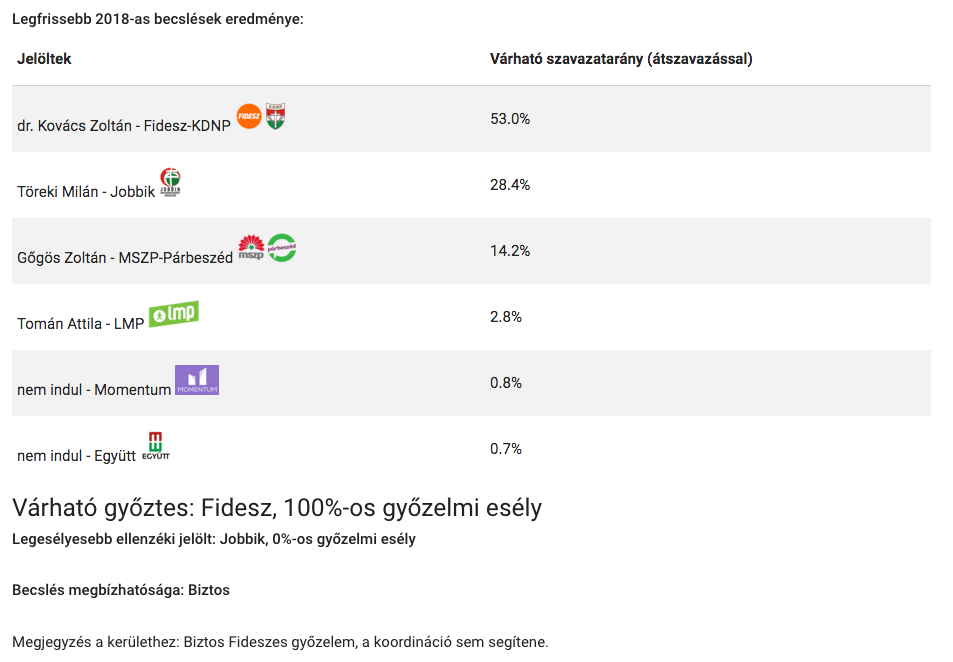This screenshot has height=662, width=953.
Task: Click the green LMP party logo
Action: 174,314
